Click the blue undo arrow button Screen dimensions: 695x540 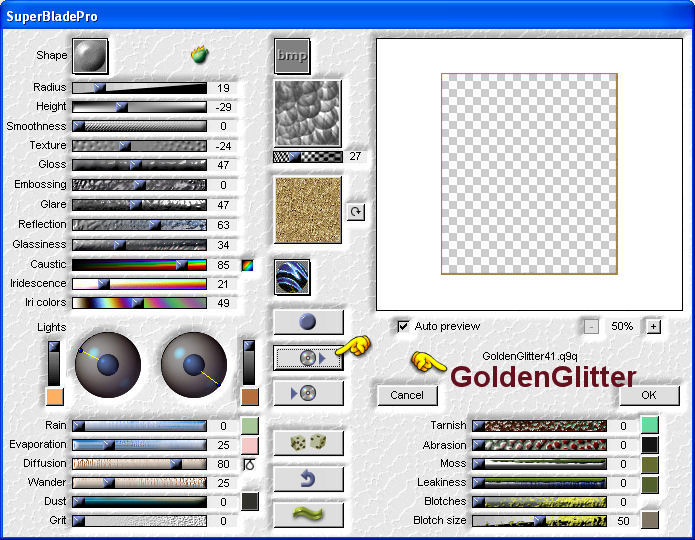pos(308,479)
